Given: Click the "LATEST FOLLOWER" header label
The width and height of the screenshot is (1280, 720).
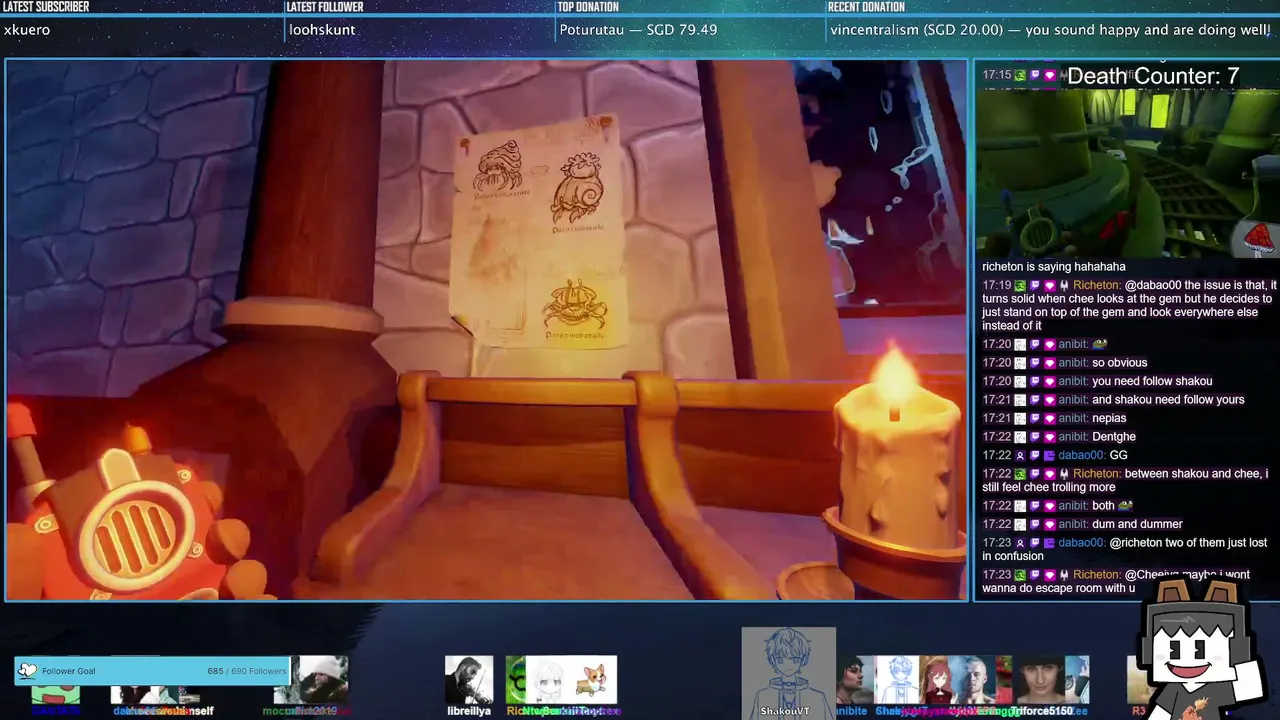Looking at the screenshot, I should point(324,7).
